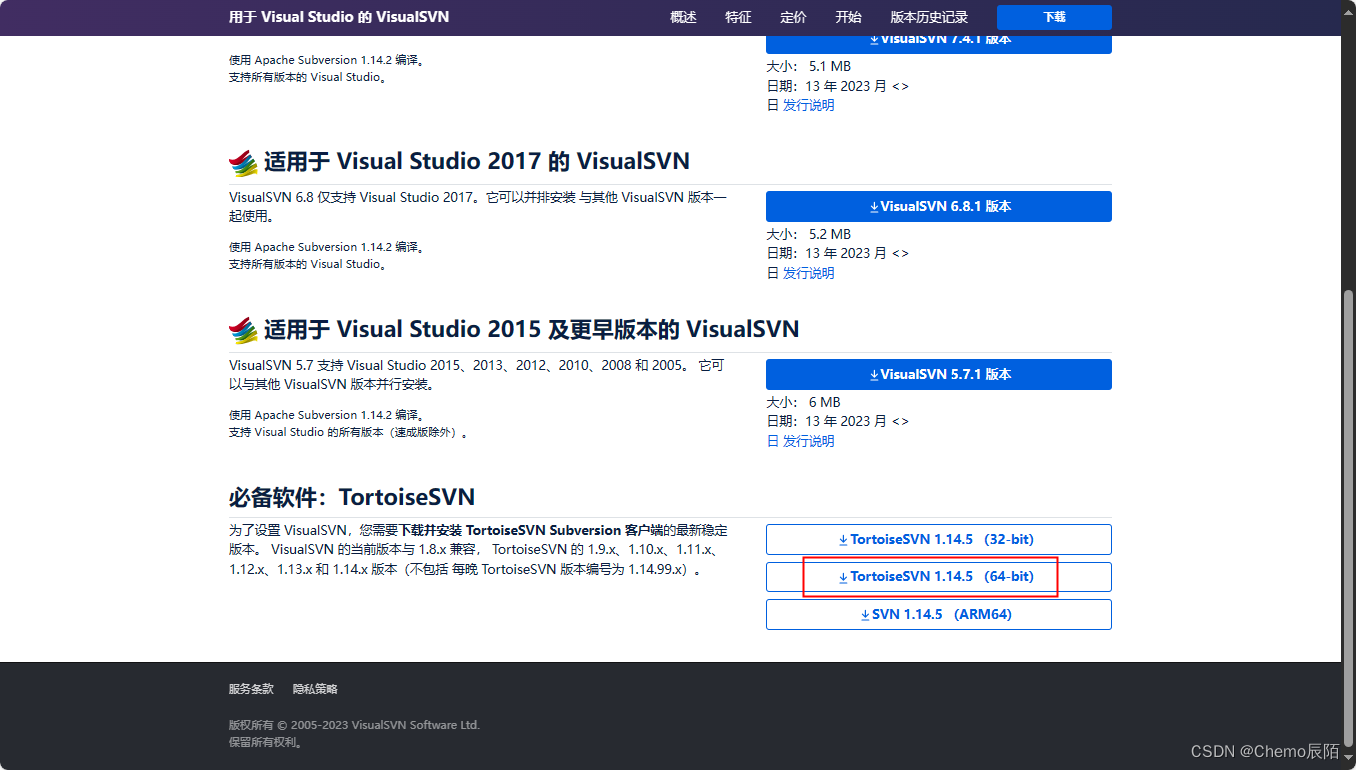Click download arrow icon on VisualSVN 5.7.1 button
The height and width of the screenshot is (770, 1356).
coord(874,375)
